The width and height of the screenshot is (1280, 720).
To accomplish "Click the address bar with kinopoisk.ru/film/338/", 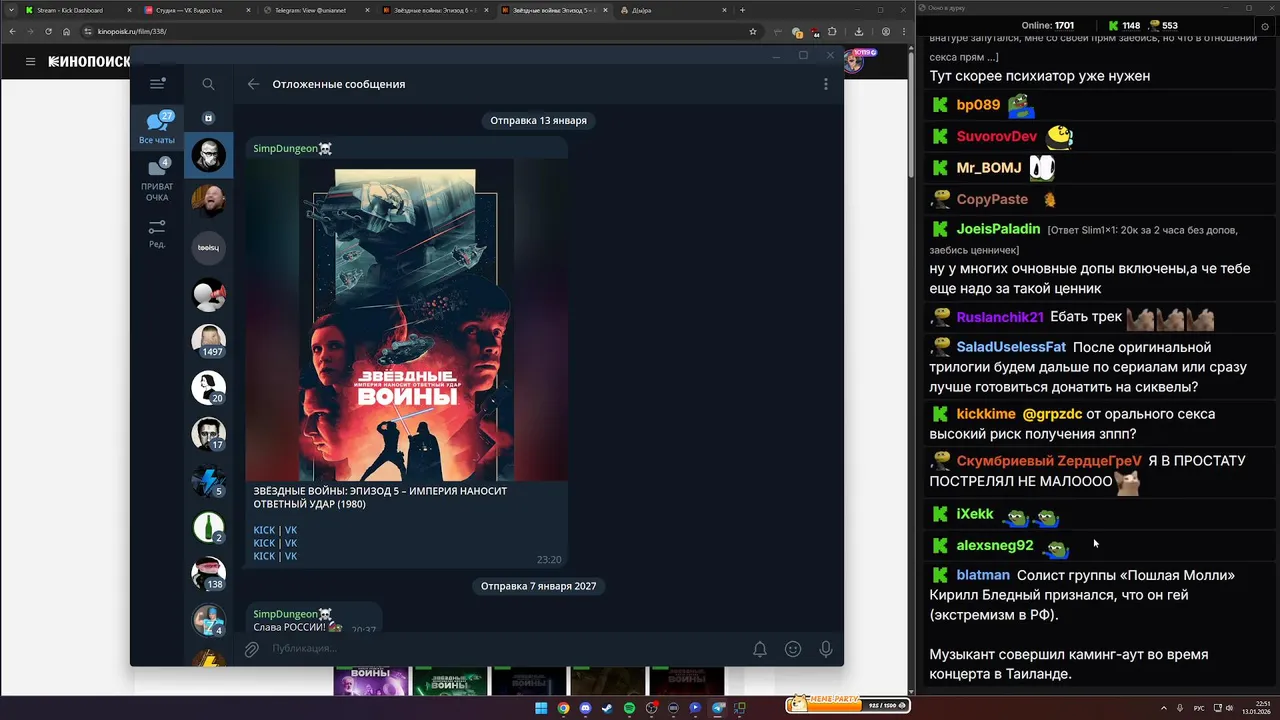I will point(420,31).
